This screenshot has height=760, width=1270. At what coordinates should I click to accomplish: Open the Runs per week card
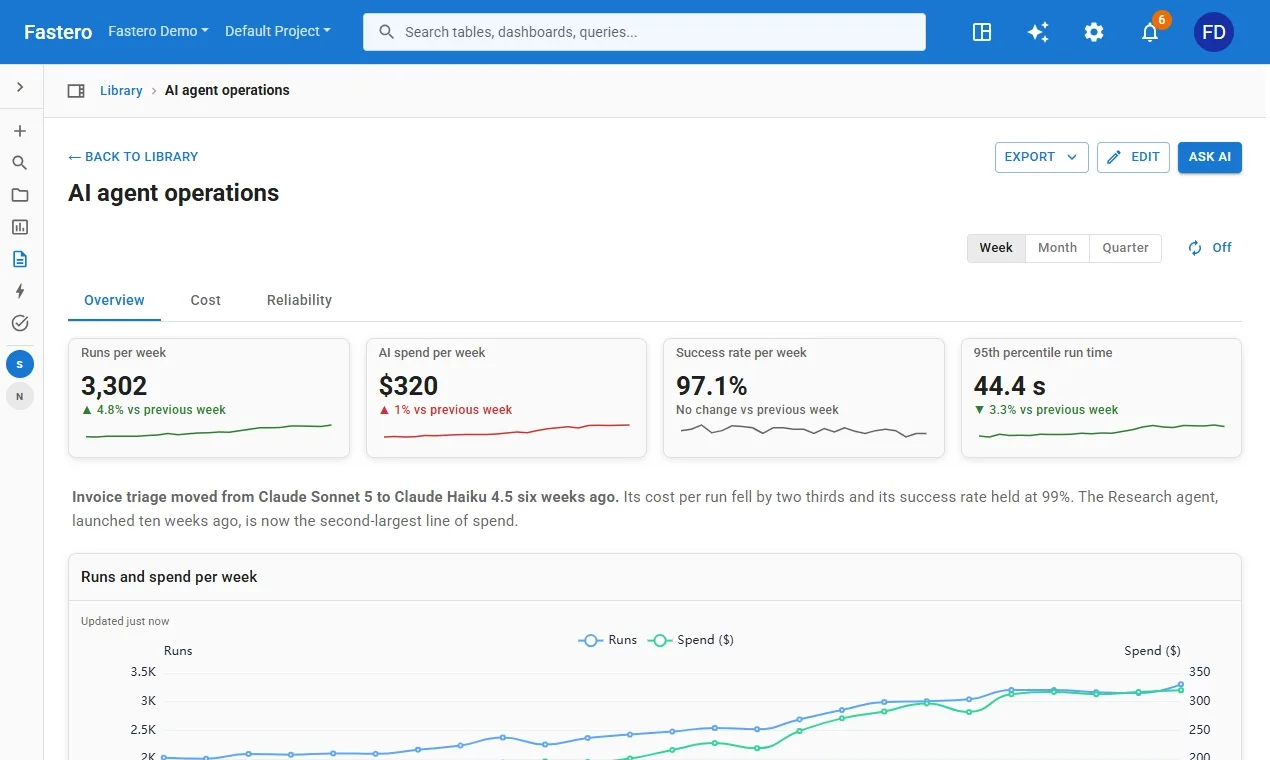click(209, 398)
